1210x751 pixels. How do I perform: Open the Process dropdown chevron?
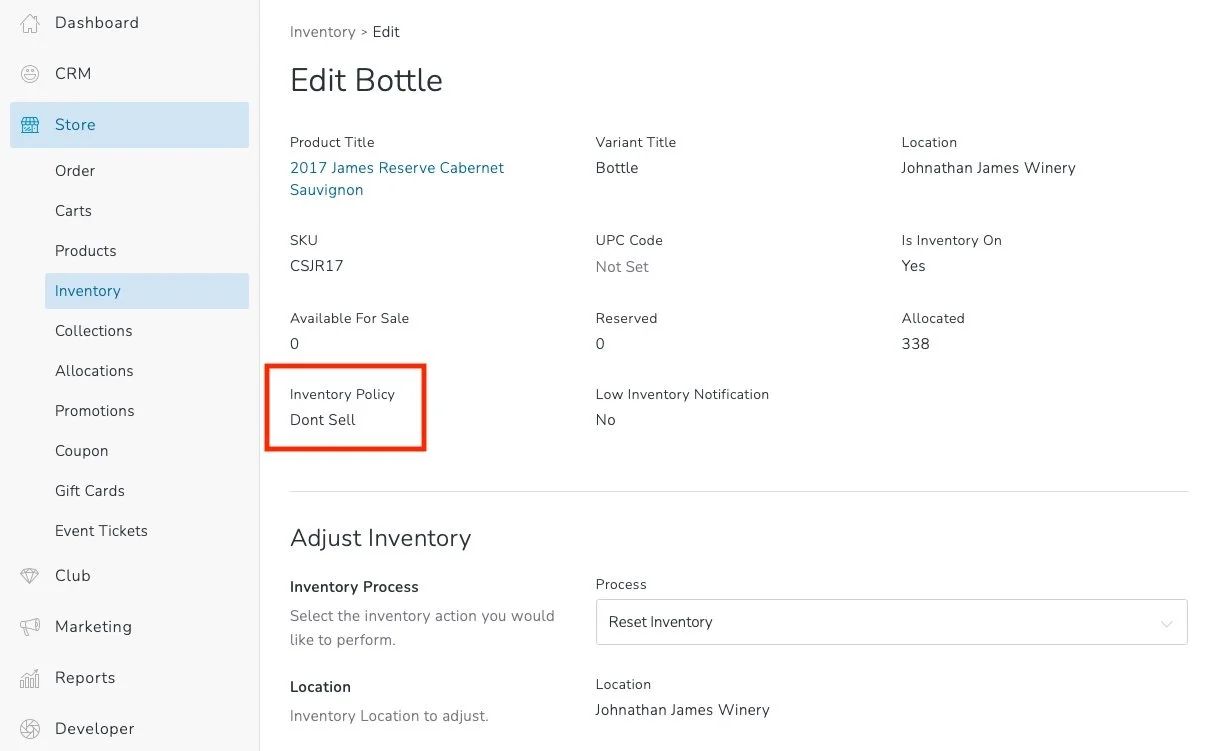pyautogui.click(x=1166, y=623)
